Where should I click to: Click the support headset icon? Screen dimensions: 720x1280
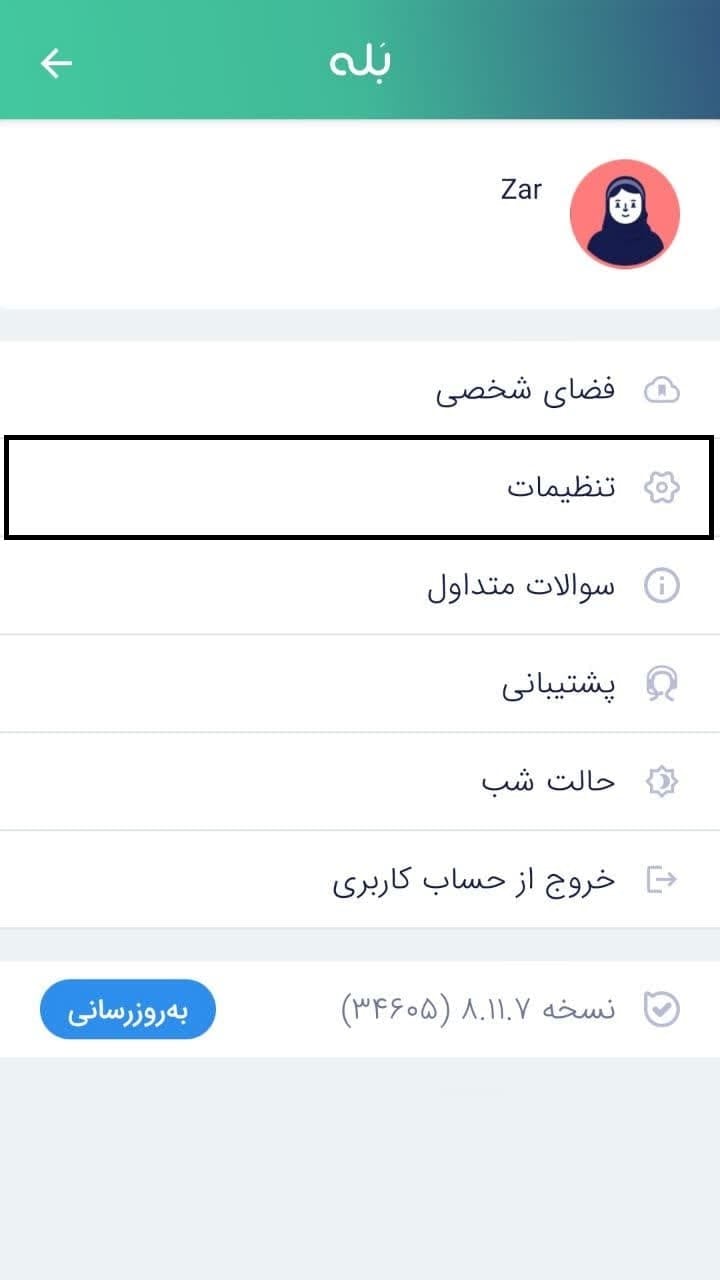pos(661,684)
